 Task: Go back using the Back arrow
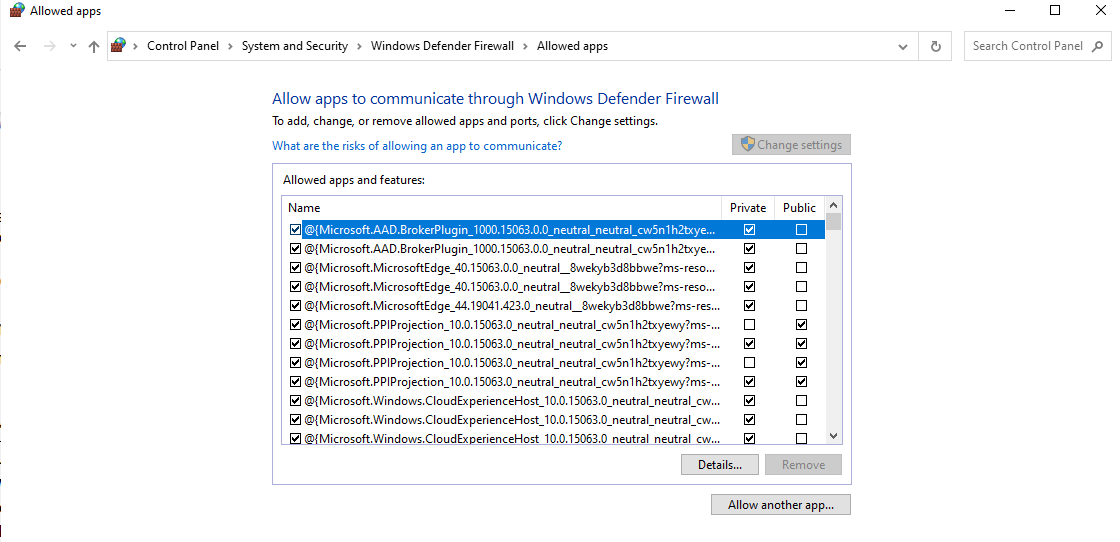tap(20, 46)
